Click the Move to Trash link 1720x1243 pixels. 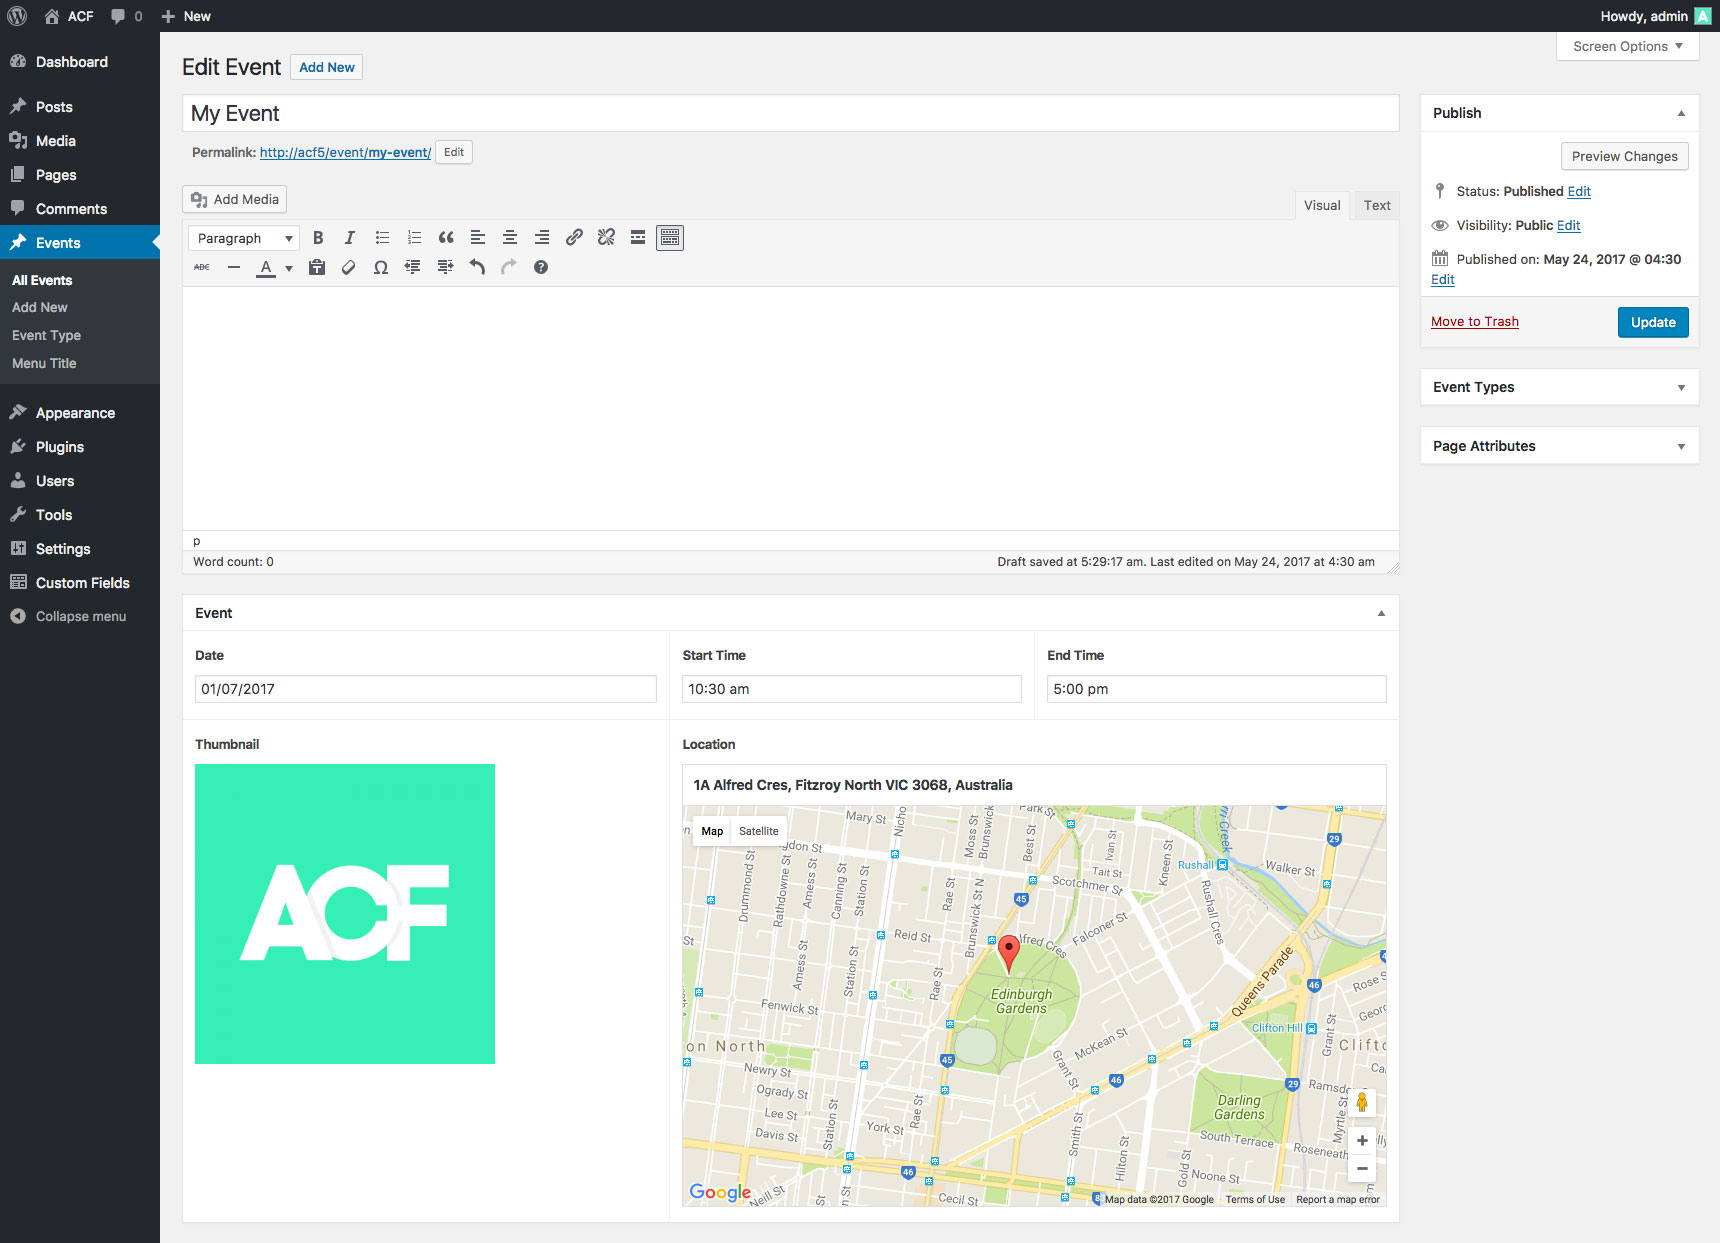pyautogui.click(x=1474, y=322)
